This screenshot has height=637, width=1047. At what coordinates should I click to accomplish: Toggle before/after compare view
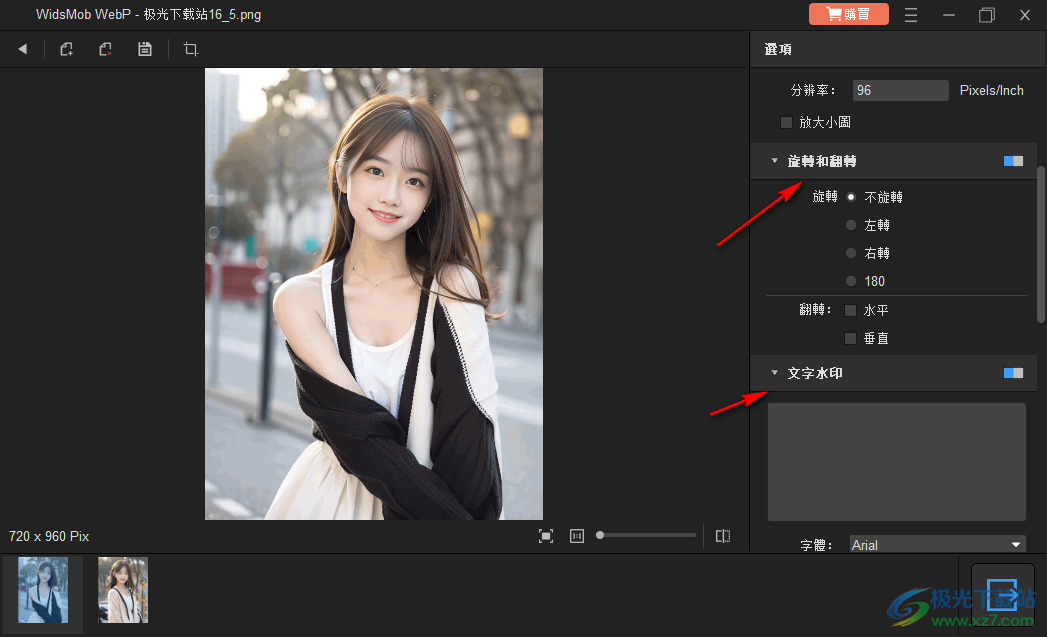click(722, 536)
